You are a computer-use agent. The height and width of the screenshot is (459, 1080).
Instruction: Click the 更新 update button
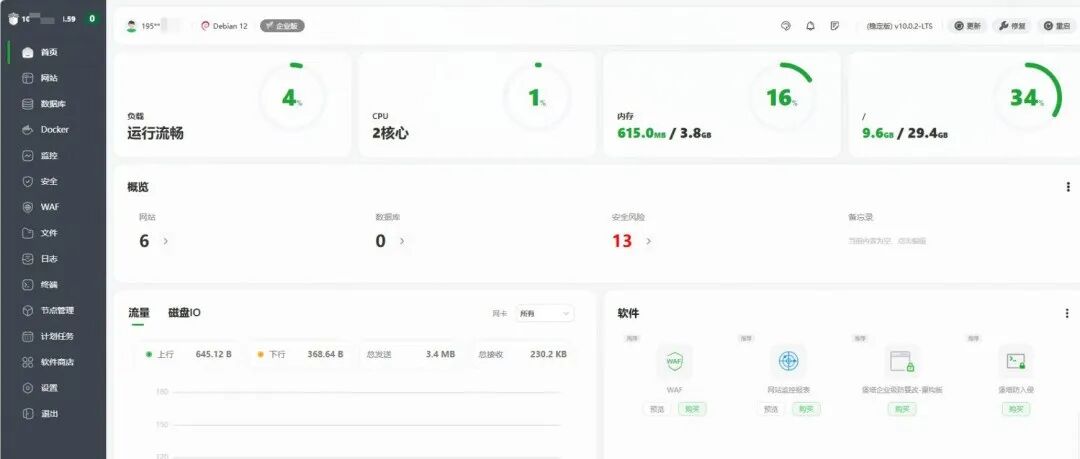click(967, 26)
